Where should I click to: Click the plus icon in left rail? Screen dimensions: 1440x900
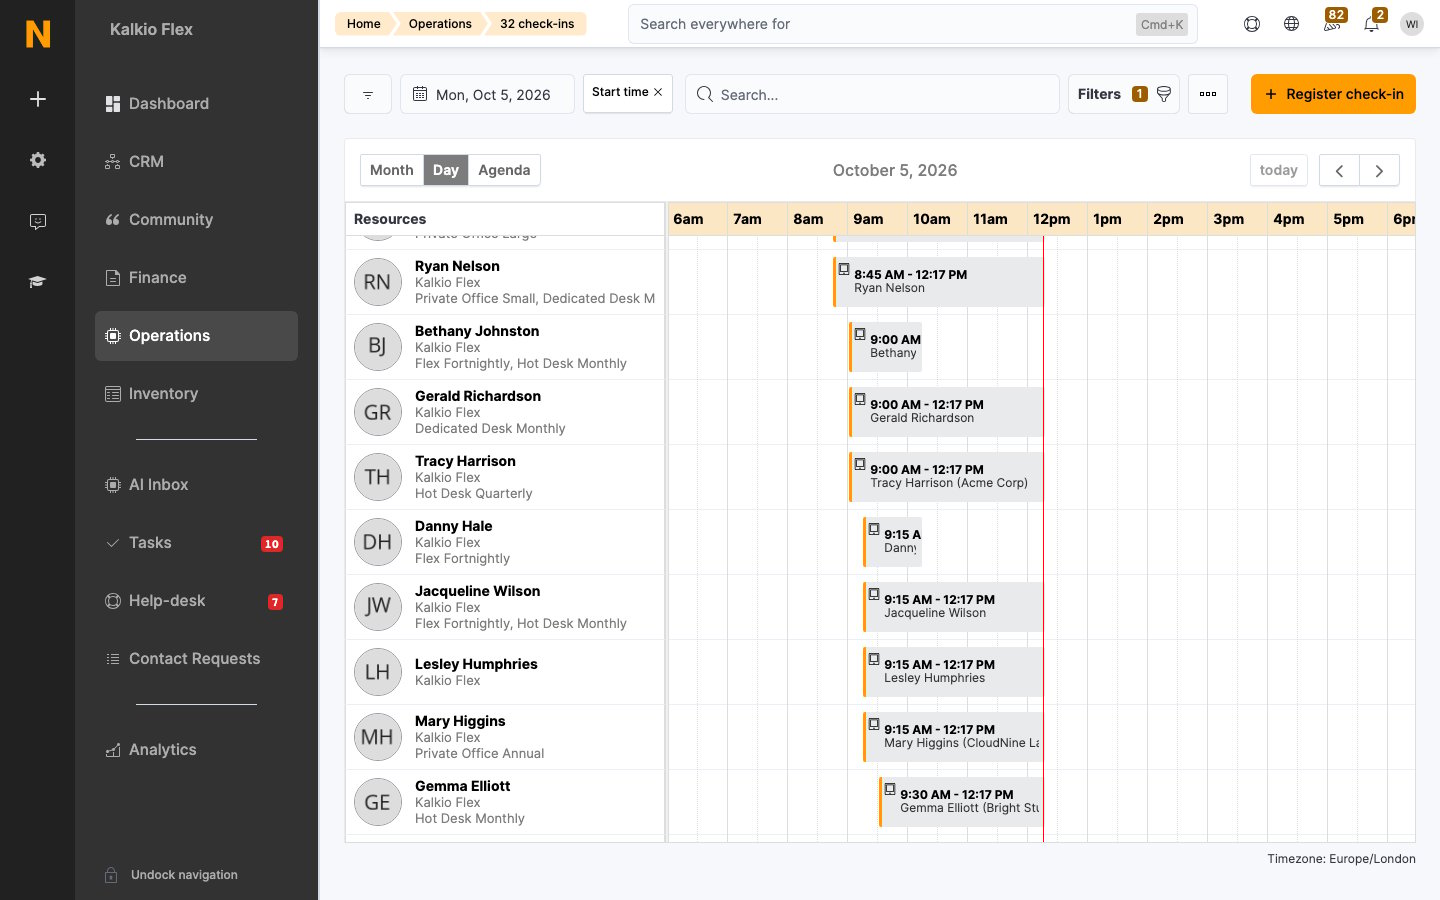tap(38, 99)
